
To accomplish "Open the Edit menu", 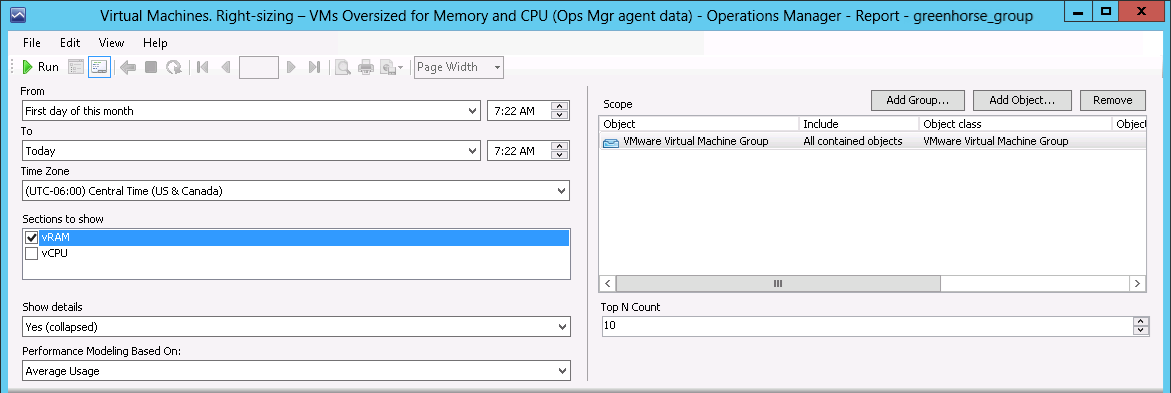I will [x=70, y=43].
